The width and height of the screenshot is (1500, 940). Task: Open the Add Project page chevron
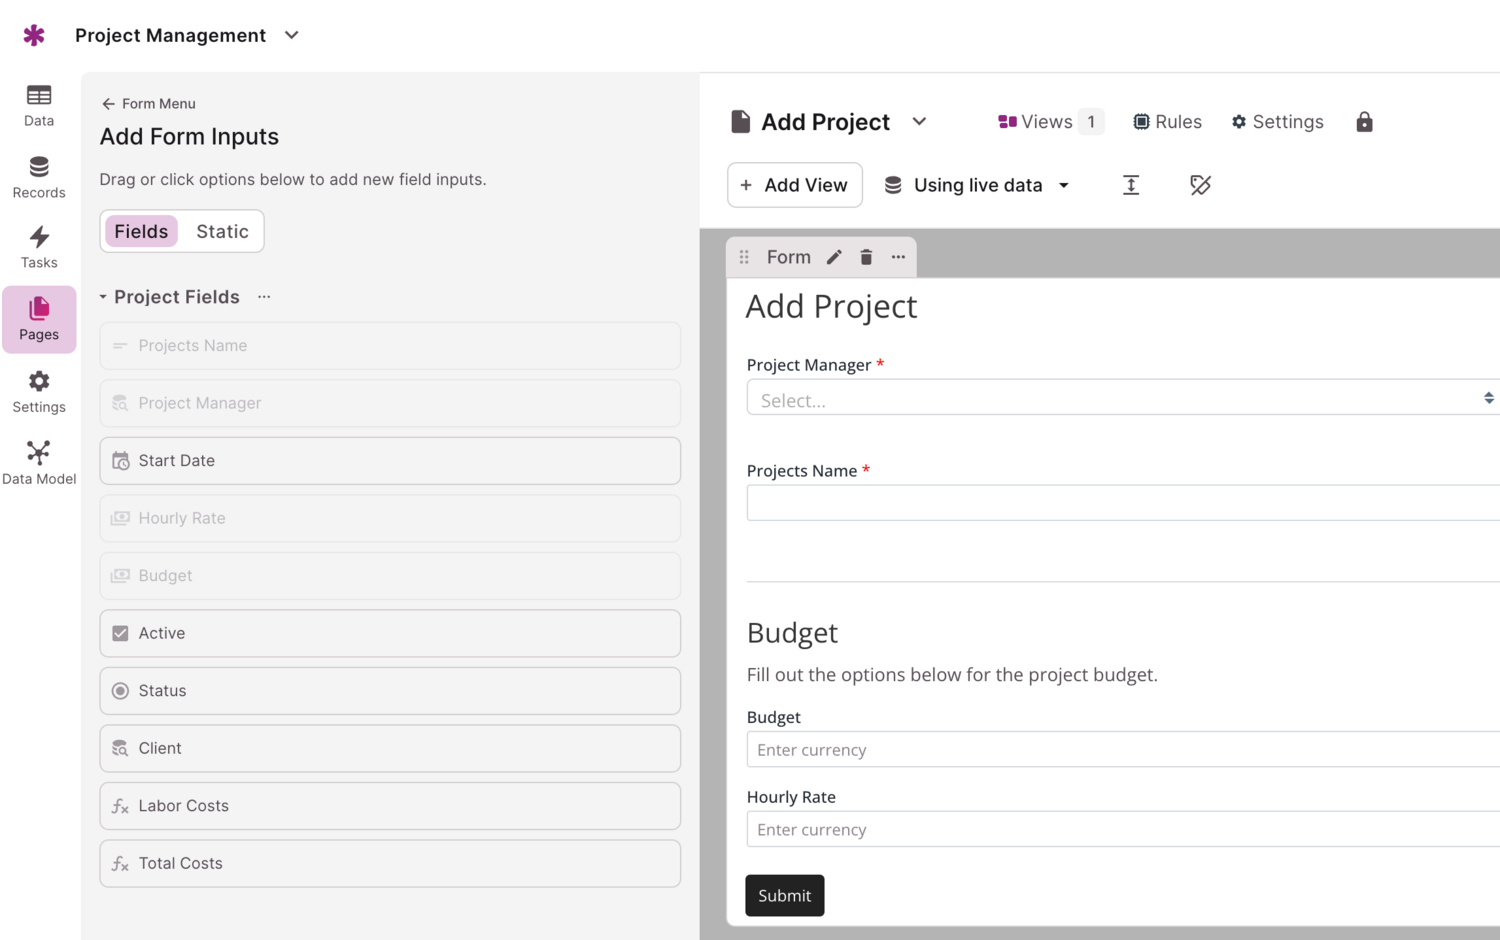919,122
